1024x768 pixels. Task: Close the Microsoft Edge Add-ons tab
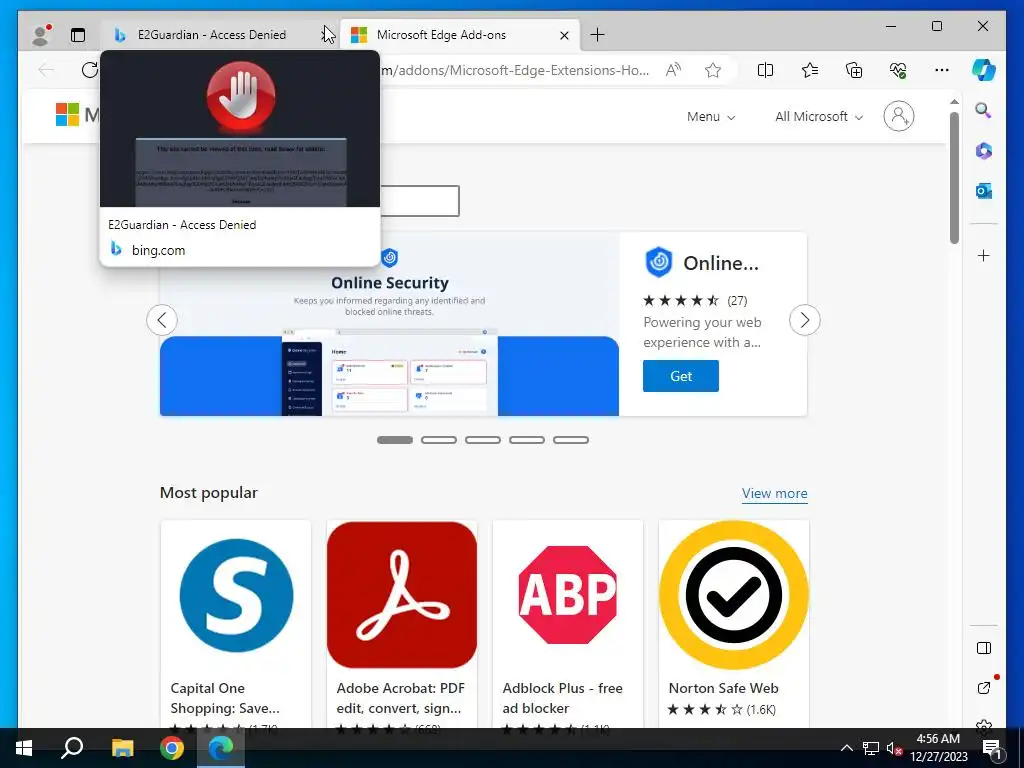coord(564,35)
